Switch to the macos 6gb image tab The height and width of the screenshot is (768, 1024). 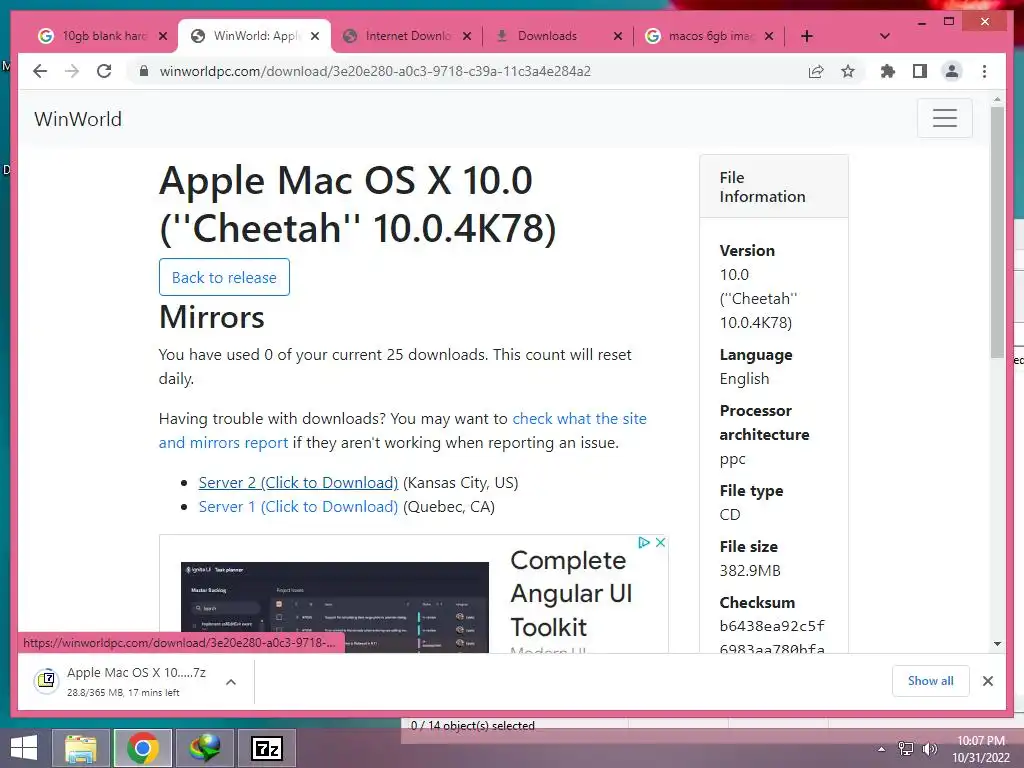coord(711,36)
